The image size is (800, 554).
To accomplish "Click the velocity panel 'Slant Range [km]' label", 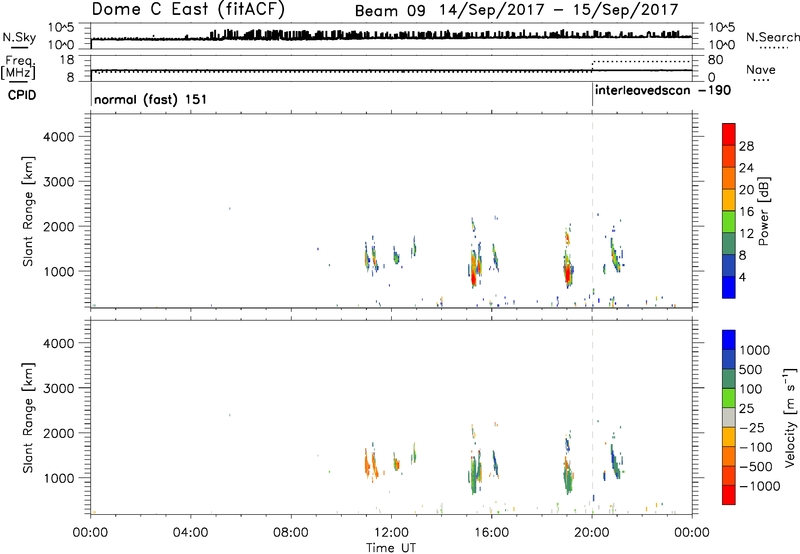I will pyautogui.click(x=28, y=418).
